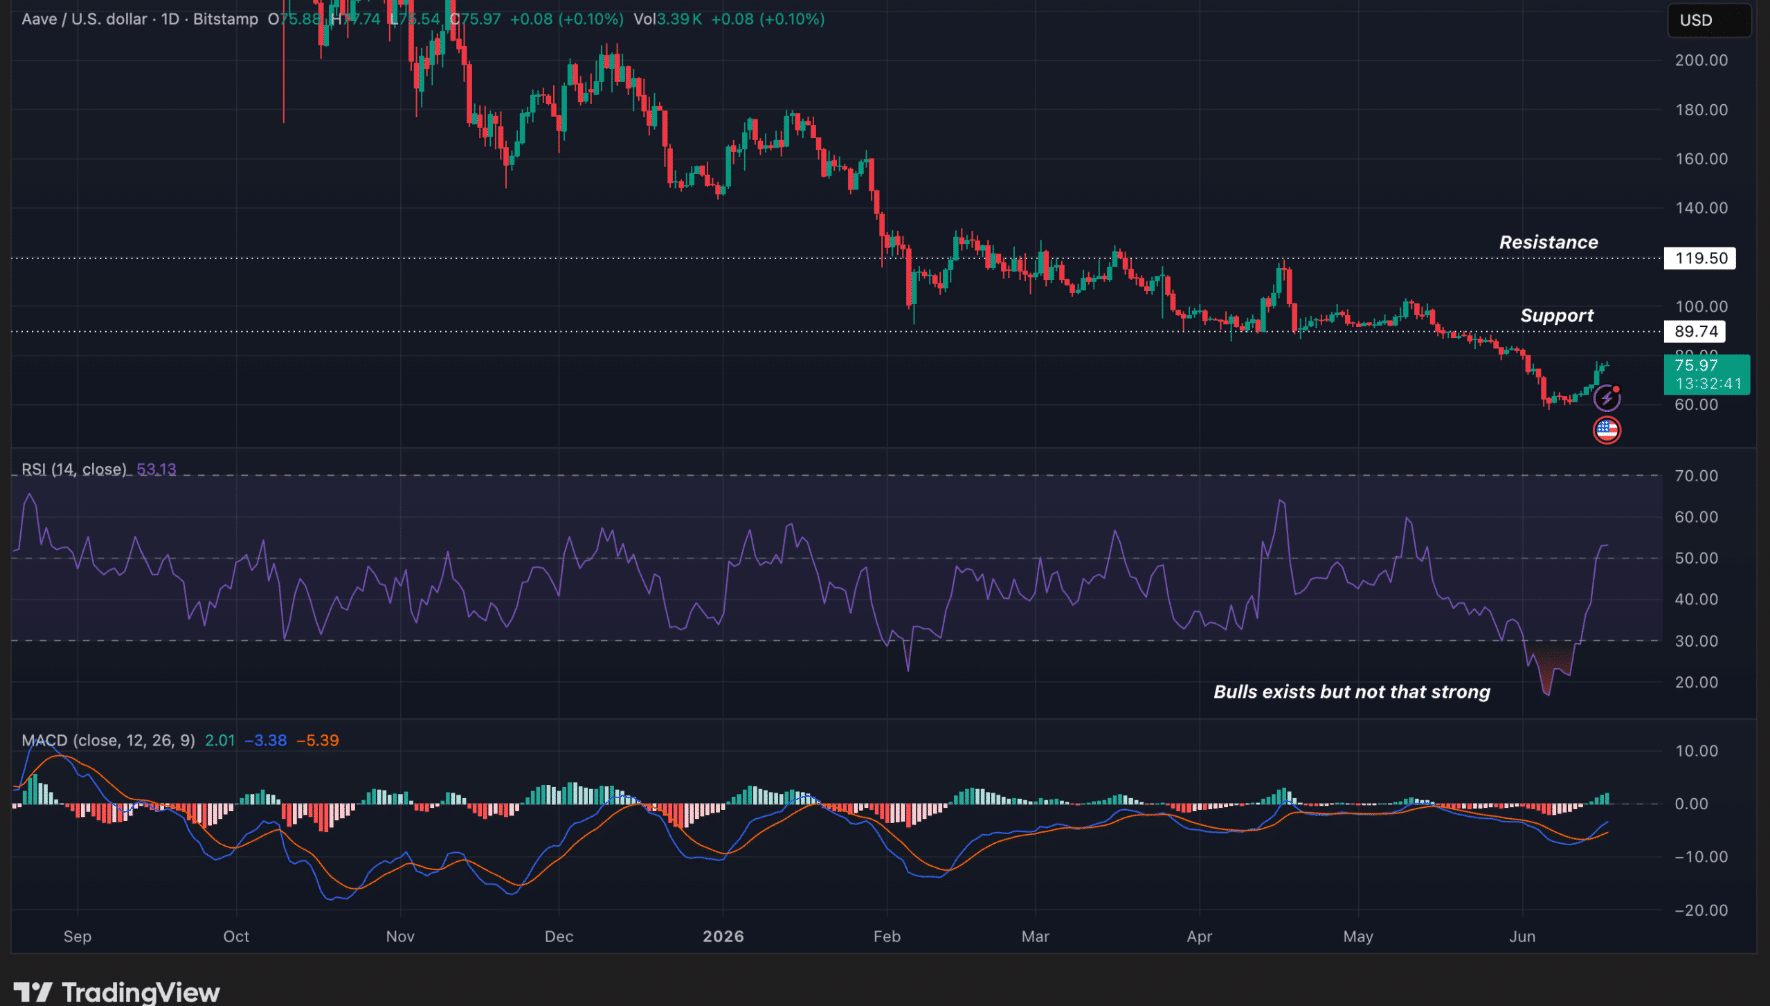Click the MACD line value −3.38
1770x1006 pixels.
(265, 741)
